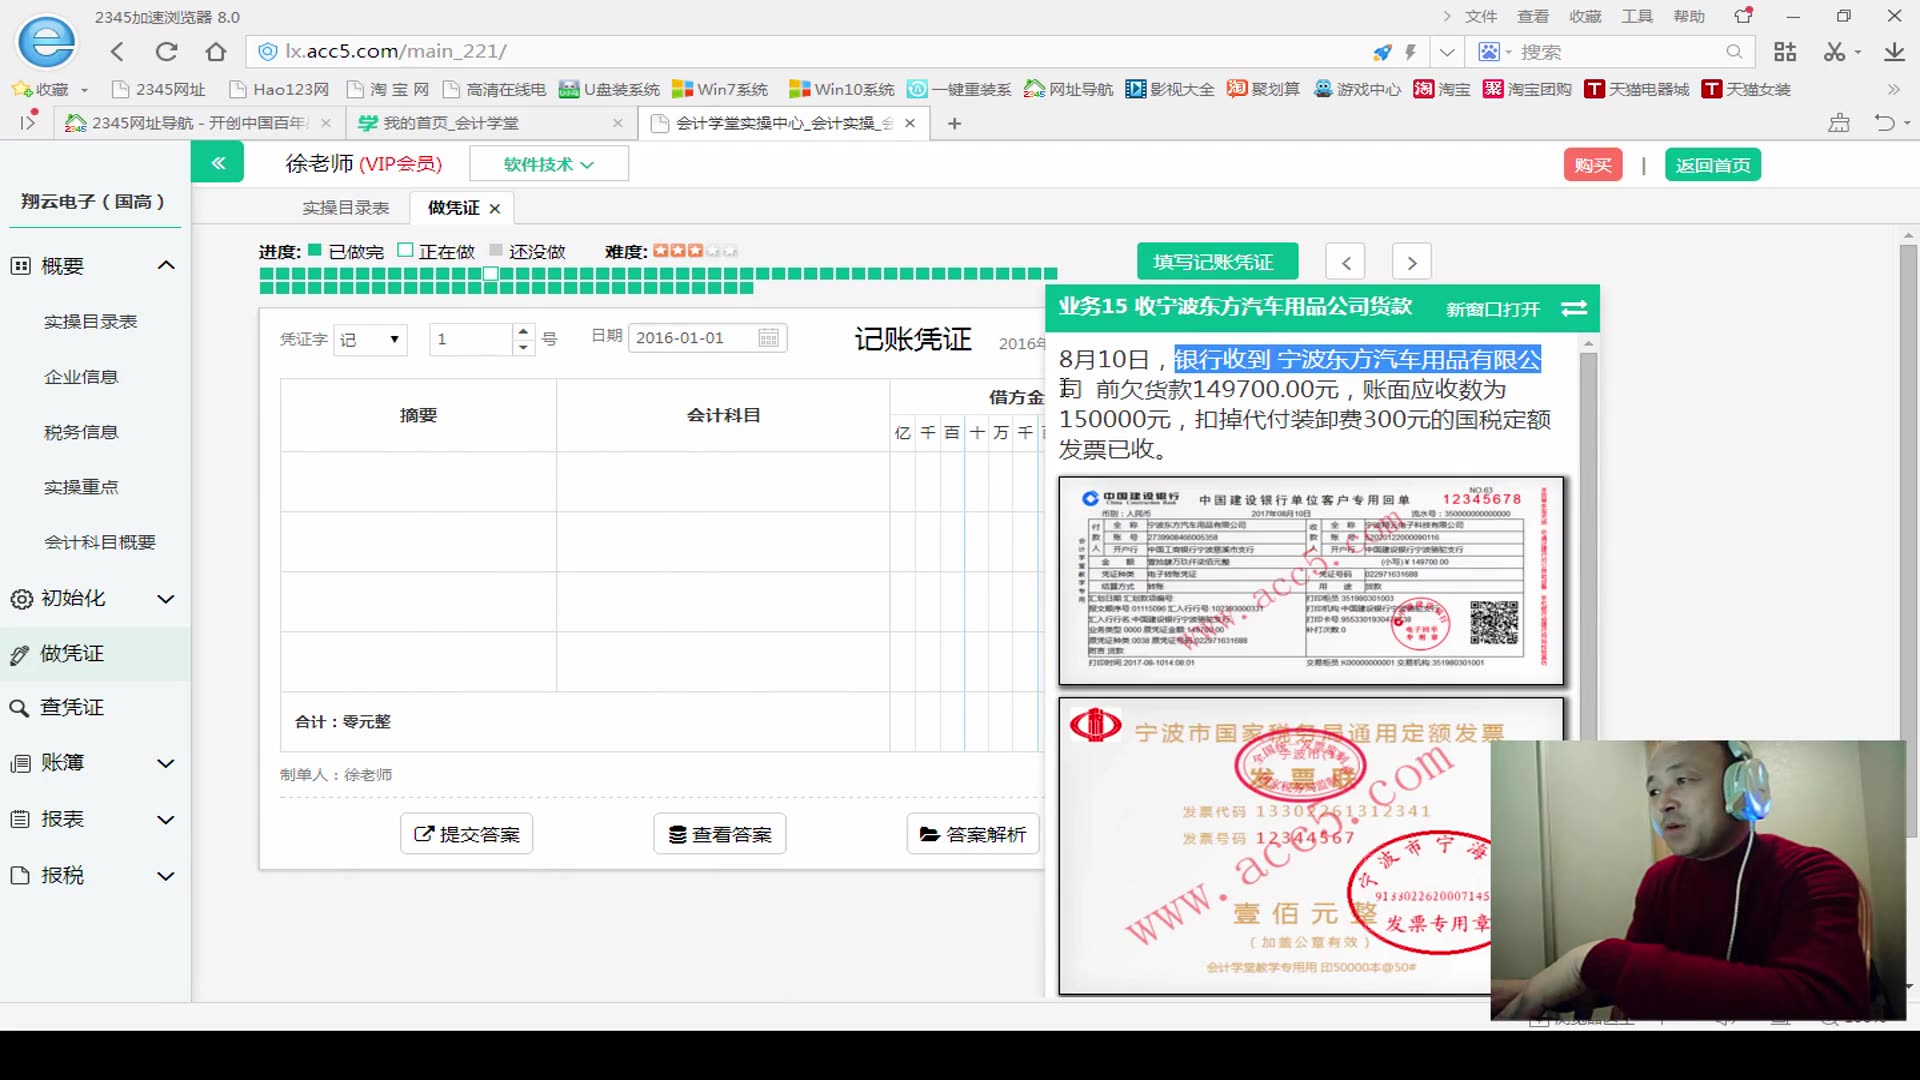Increase voucher number with up stepper arrow

pos(522,331)
